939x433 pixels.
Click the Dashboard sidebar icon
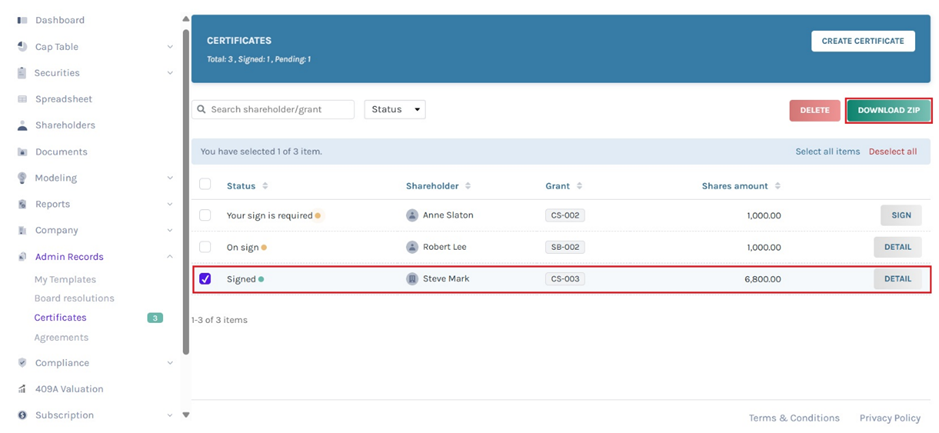coord(22,20)
